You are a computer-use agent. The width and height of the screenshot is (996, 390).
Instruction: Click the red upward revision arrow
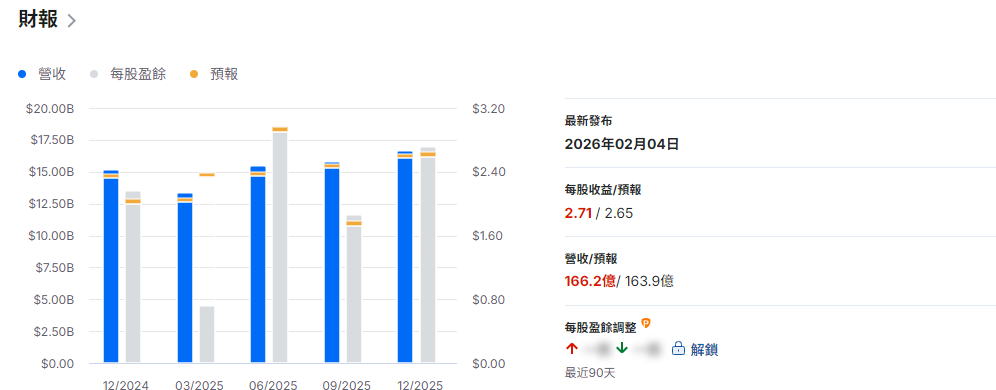click(571, 349)
